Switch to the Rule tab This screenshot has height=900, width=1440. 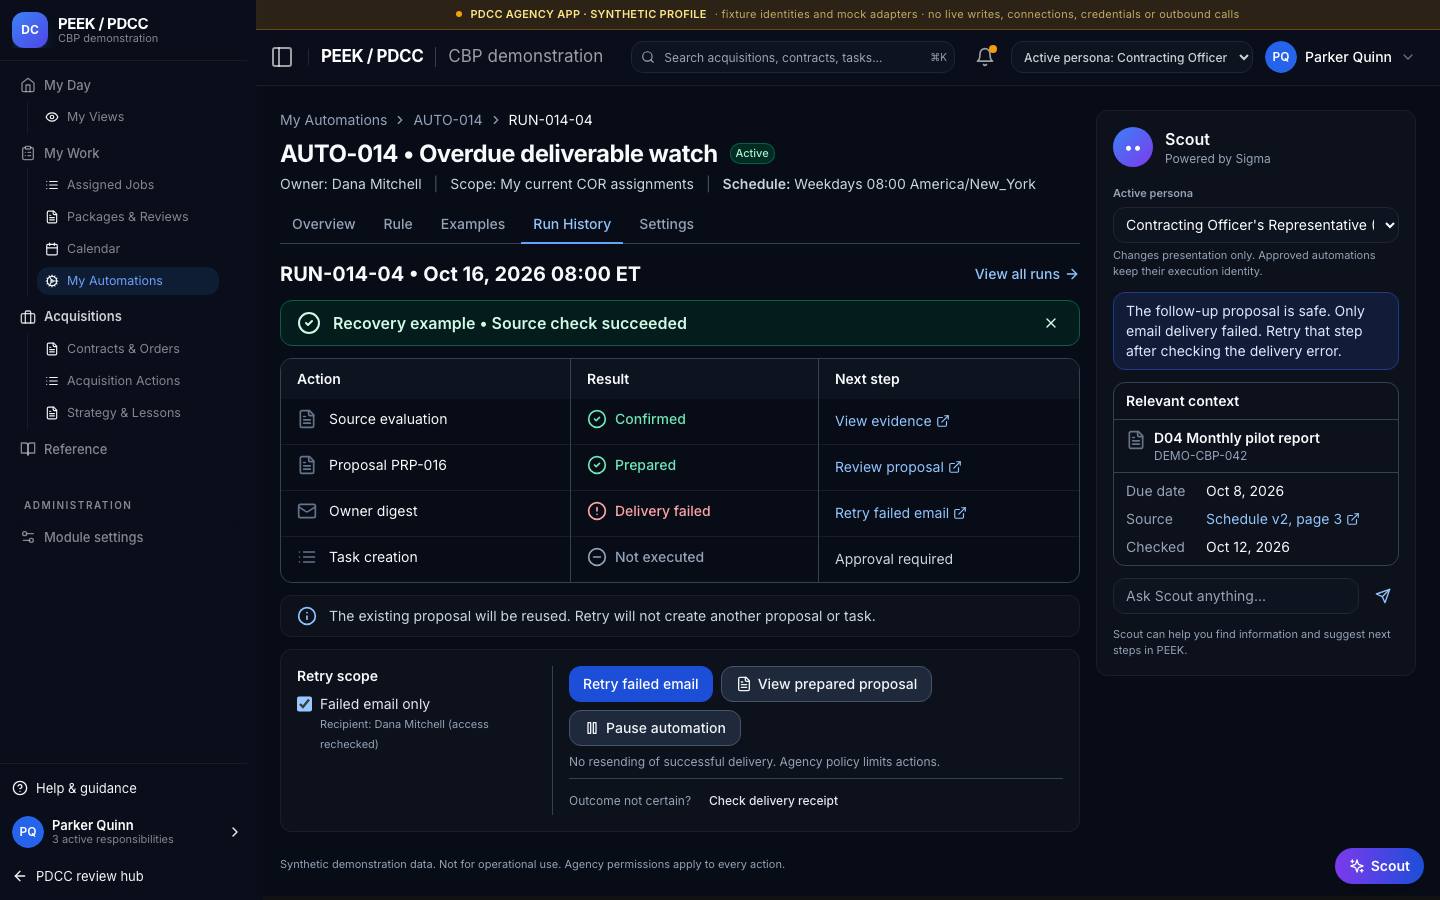[398, 224]
